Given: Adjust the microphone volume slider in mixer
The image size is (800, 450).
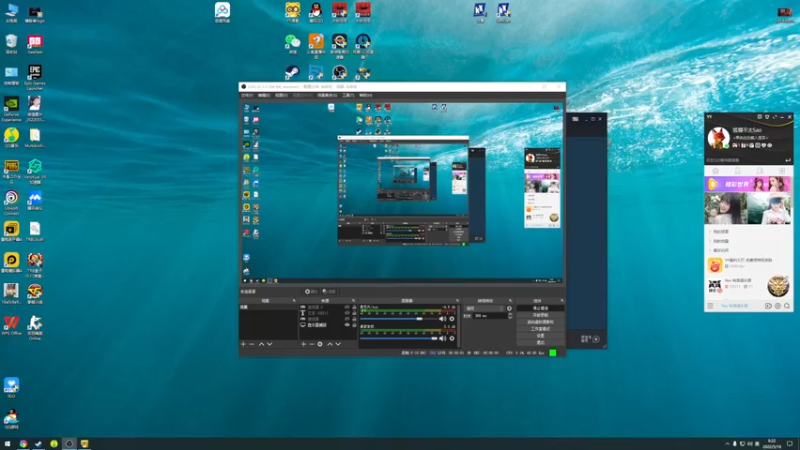Looking at the screenshot, I should click(399, 319).
